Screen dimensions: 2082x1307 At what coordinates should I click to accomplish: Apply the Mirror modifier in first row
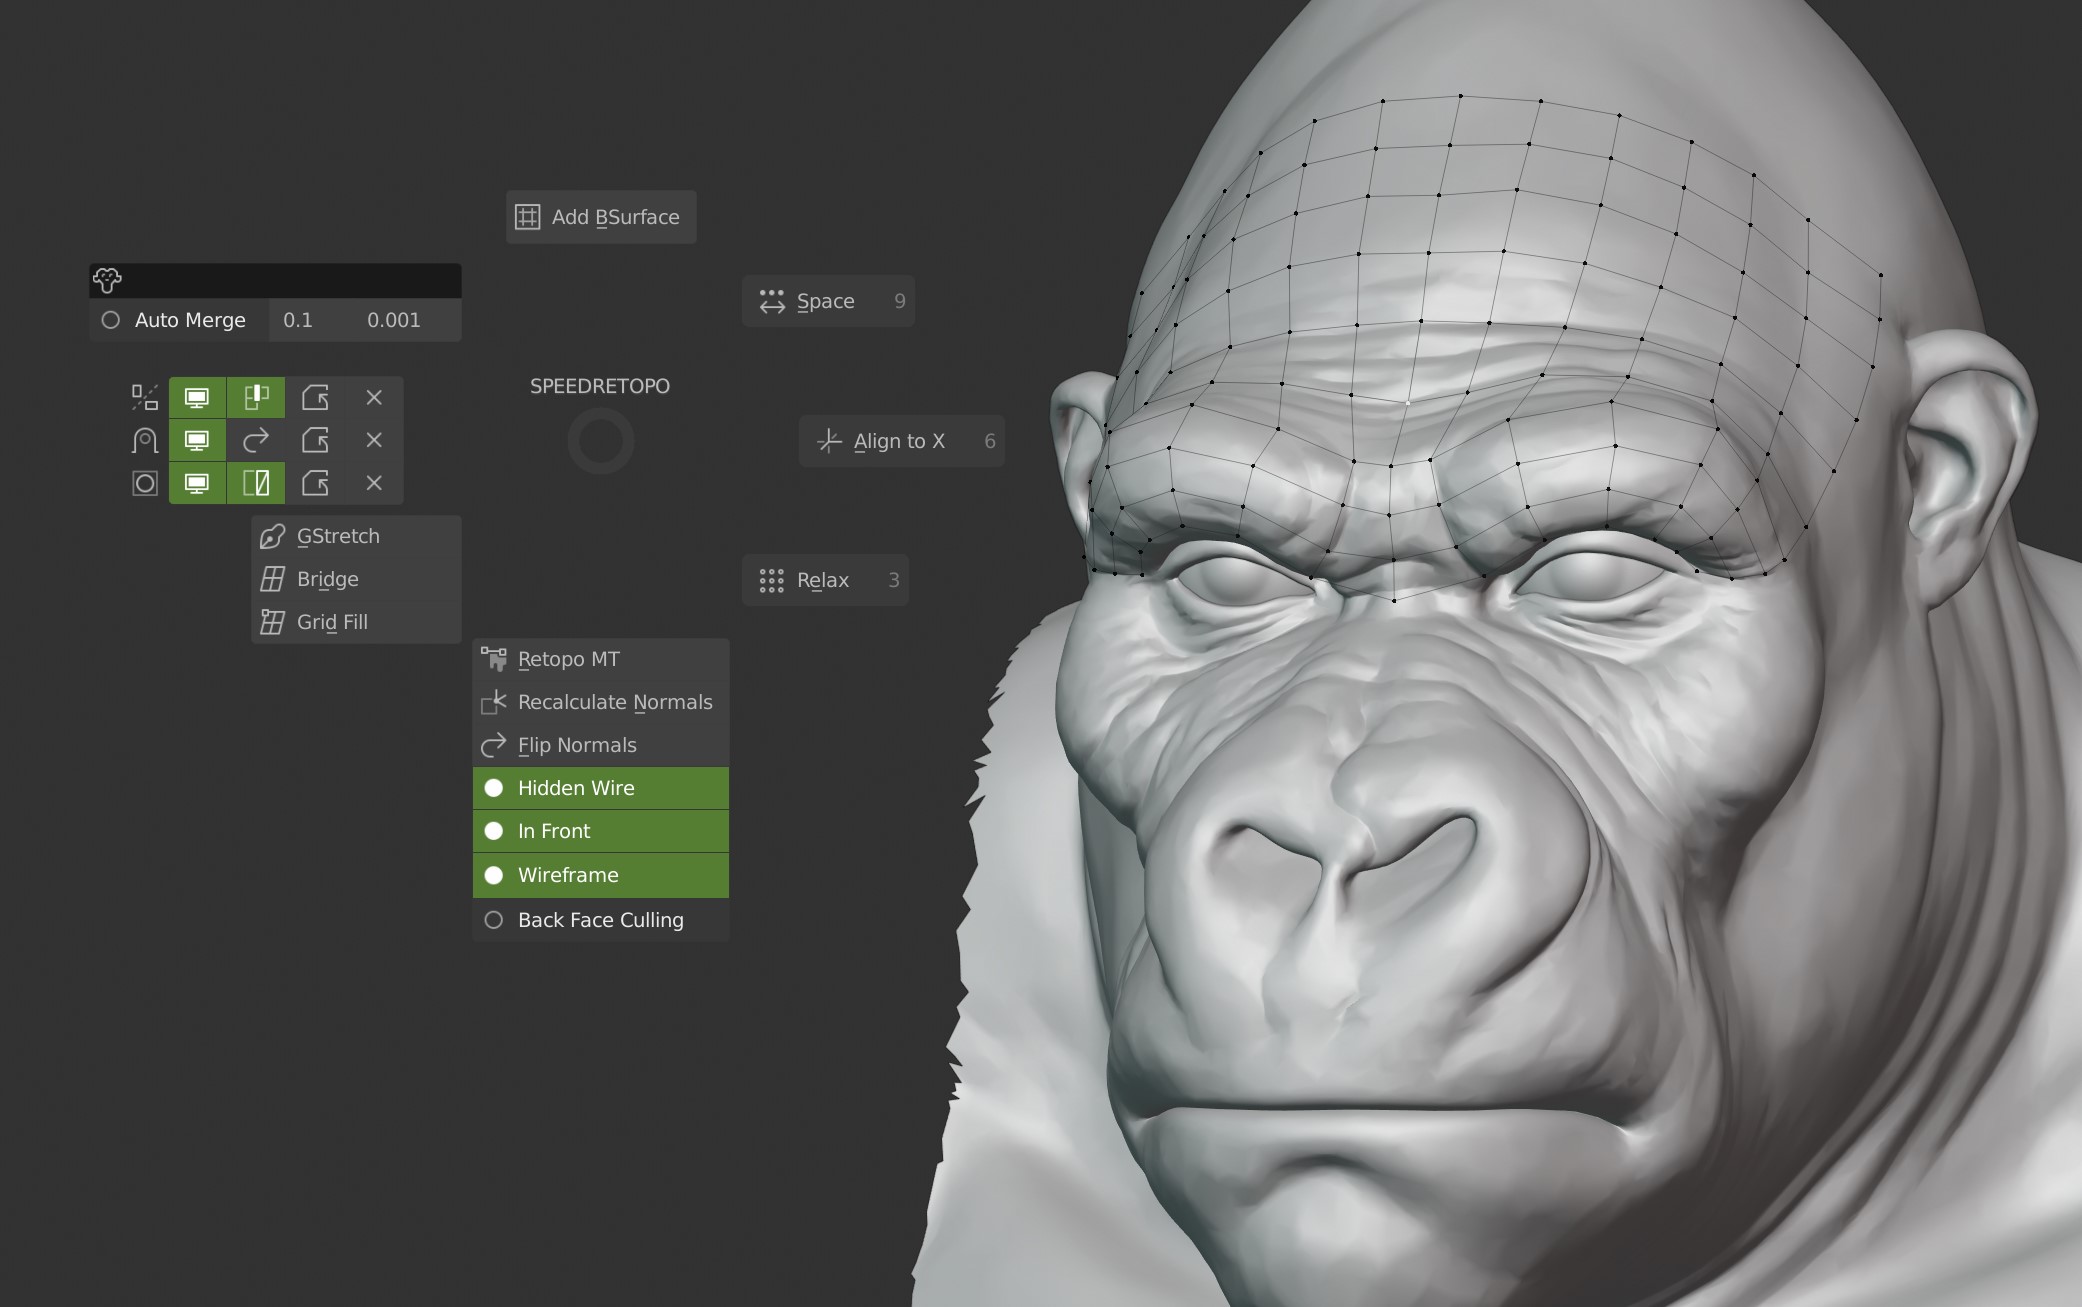315,398
